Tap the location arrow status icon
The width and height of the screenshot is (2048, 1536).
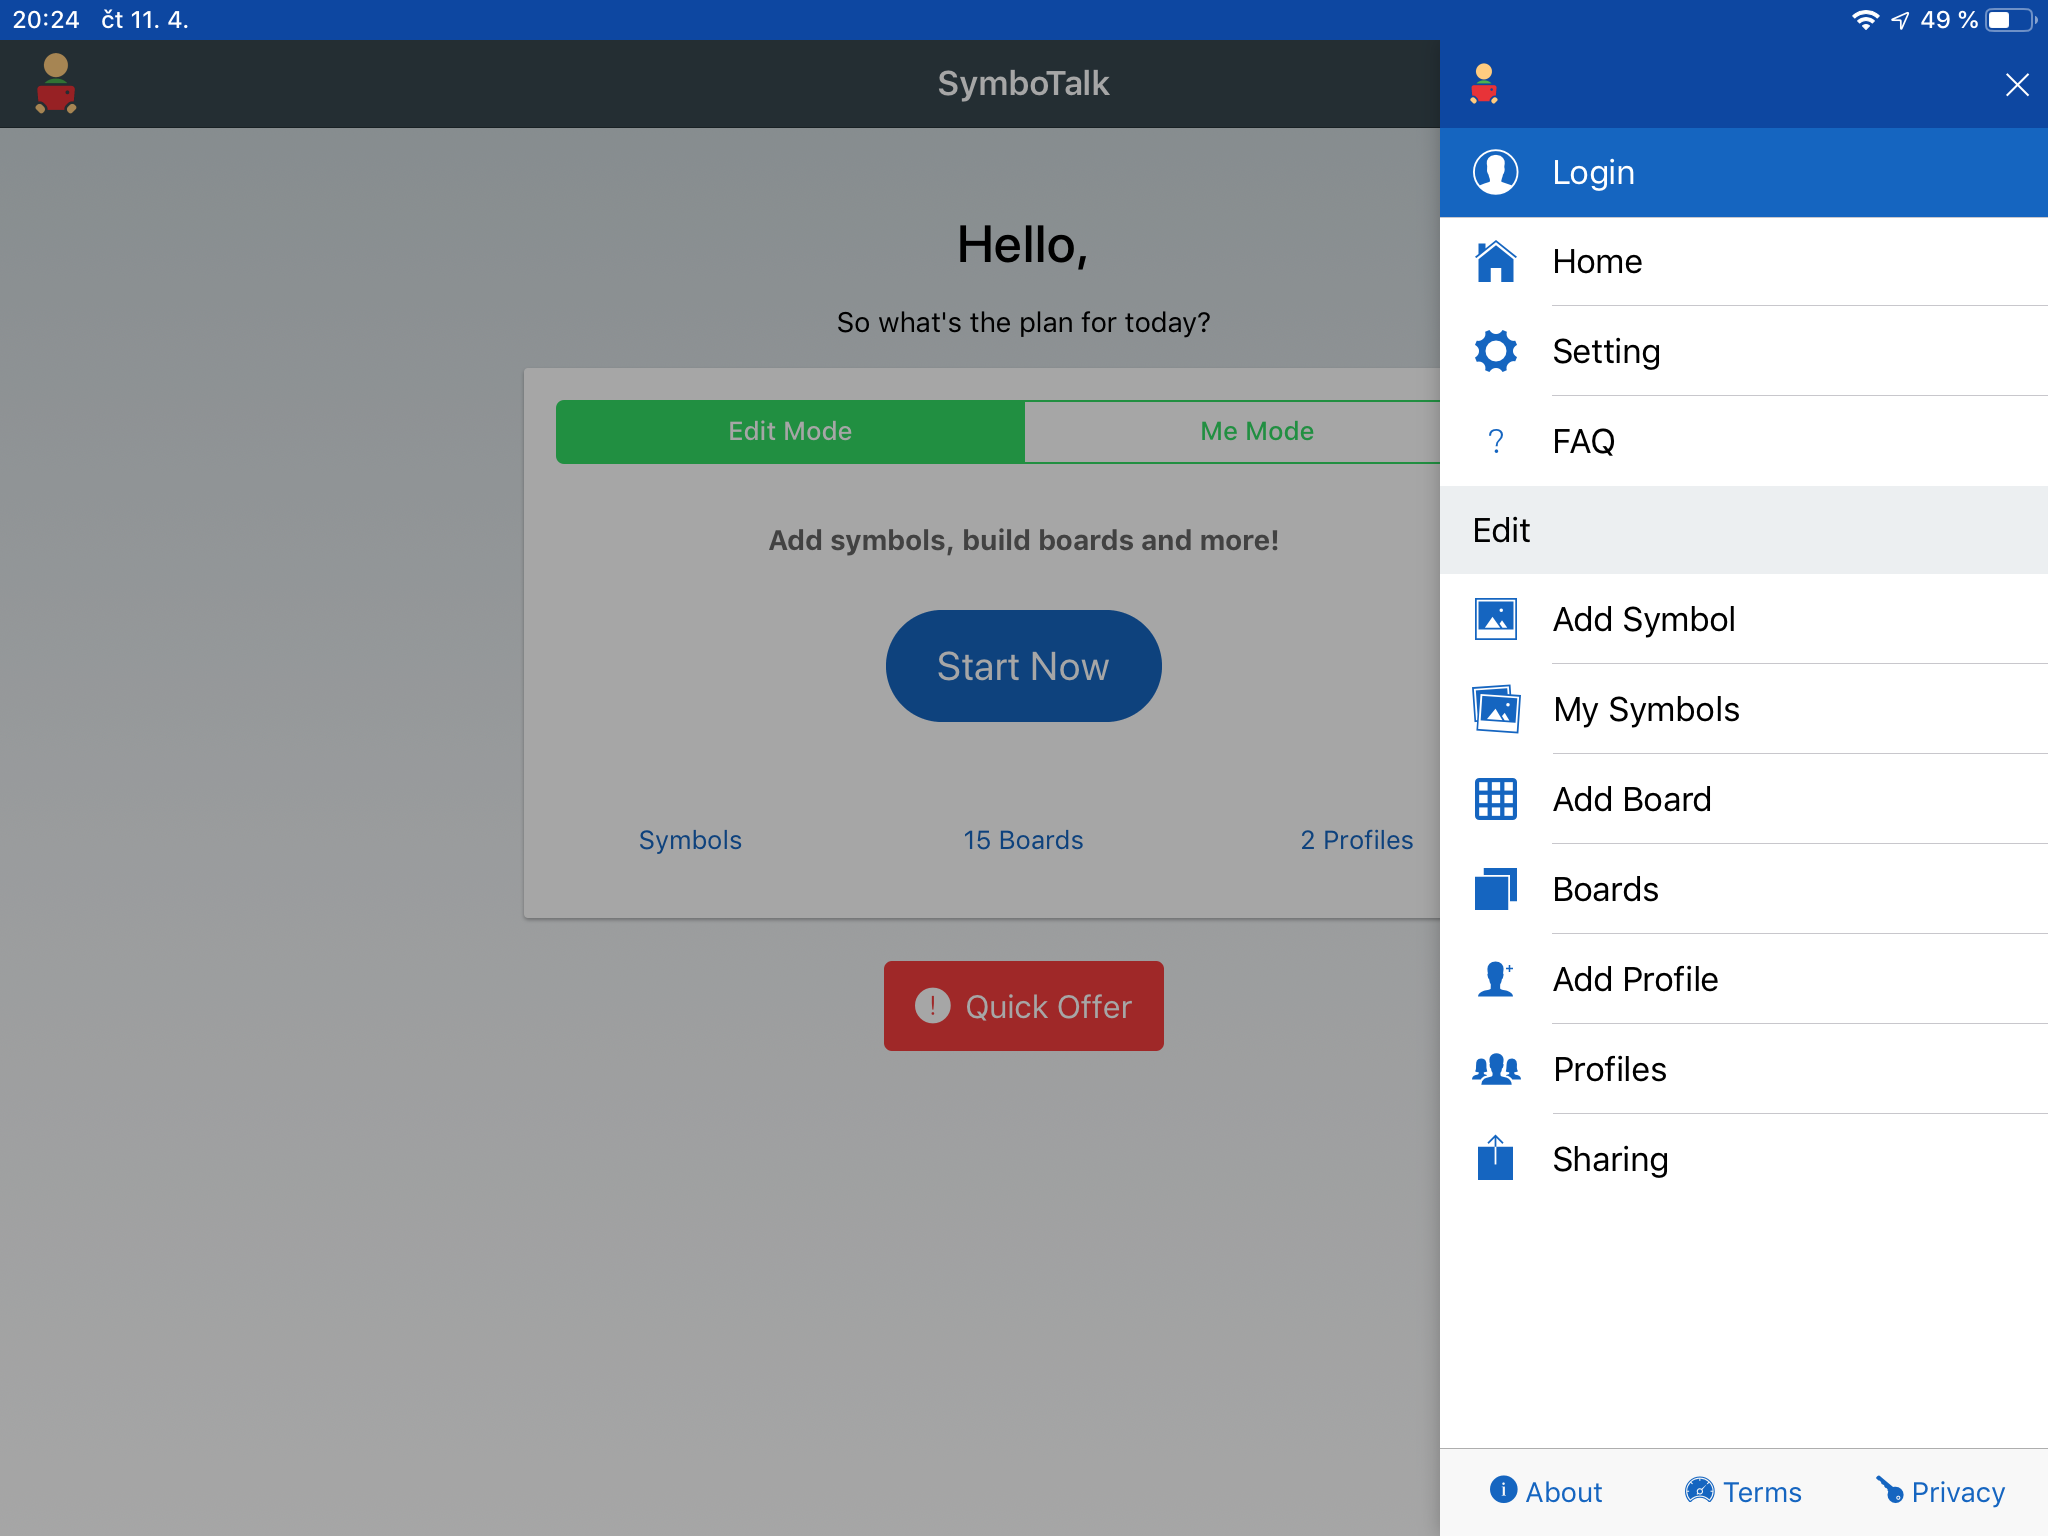[1900, 20]
